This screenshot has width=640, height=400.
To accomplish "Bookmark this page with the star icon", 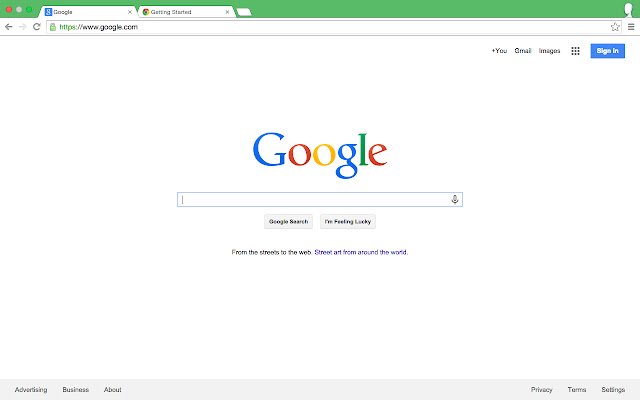I will 615,27.
